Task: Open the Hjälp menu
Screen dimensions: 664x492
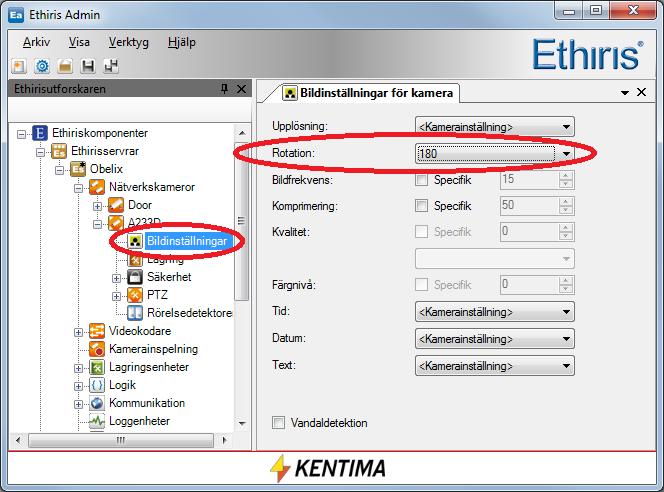Action: (182, 42)
